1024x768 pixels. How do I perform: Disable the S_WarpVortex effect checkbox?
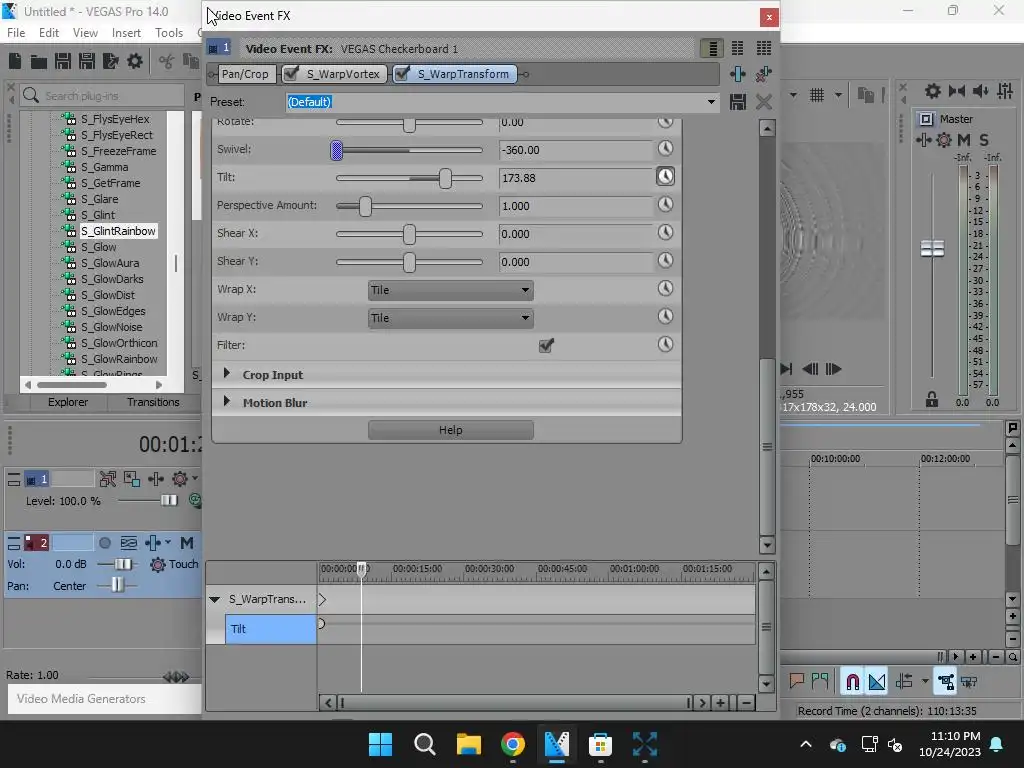(291, 74)
